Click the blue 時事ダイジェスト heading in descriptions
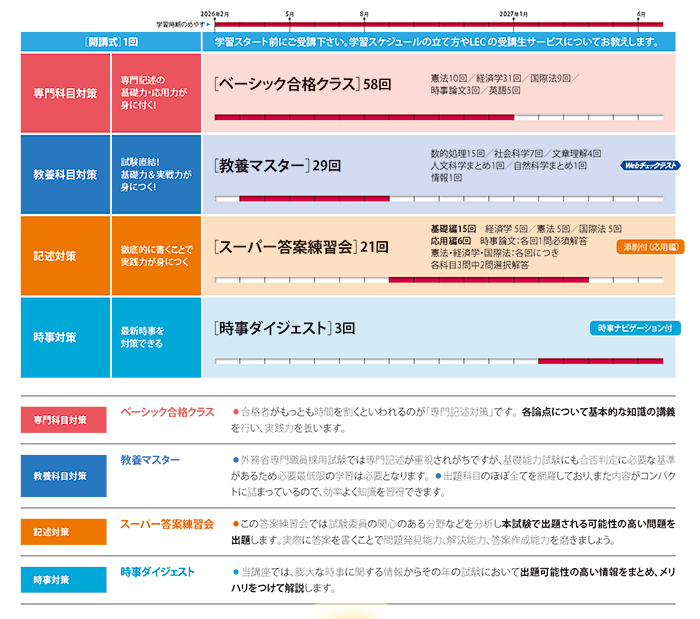700x619 pixels. coord(157,572)
